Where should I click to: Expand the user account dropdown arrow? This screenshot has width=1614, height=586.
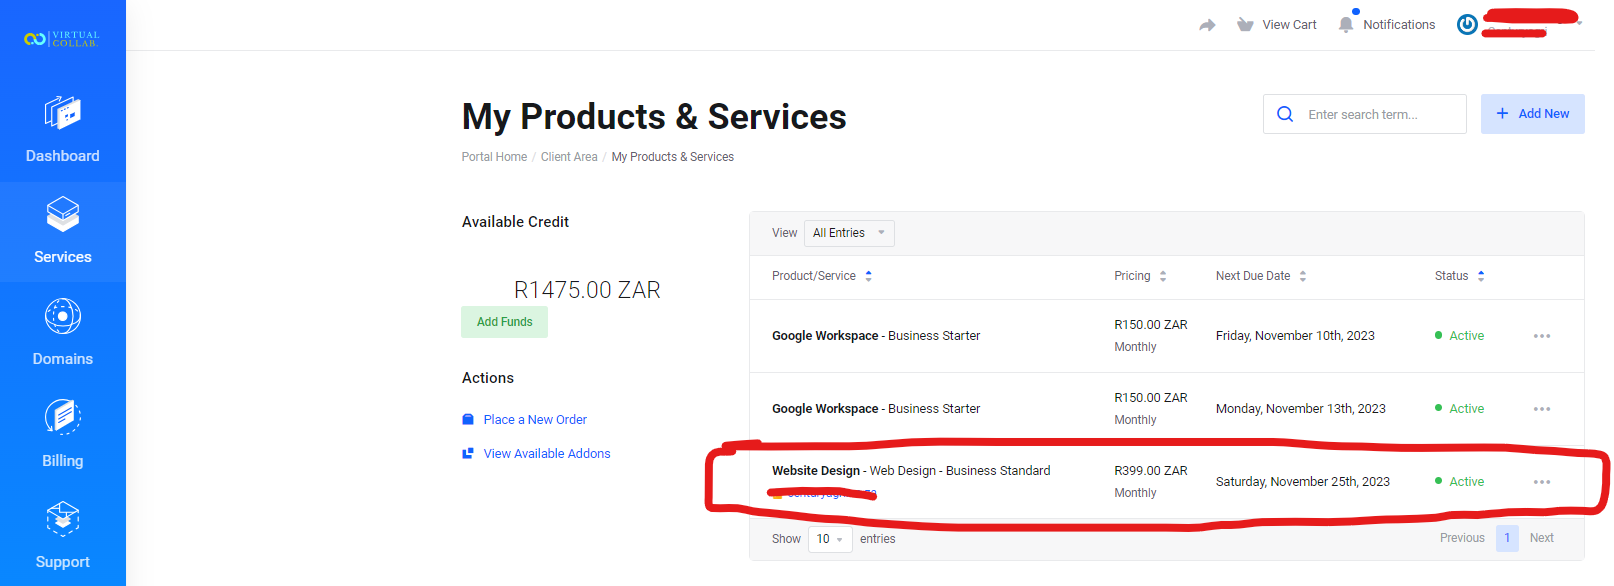1580,23
